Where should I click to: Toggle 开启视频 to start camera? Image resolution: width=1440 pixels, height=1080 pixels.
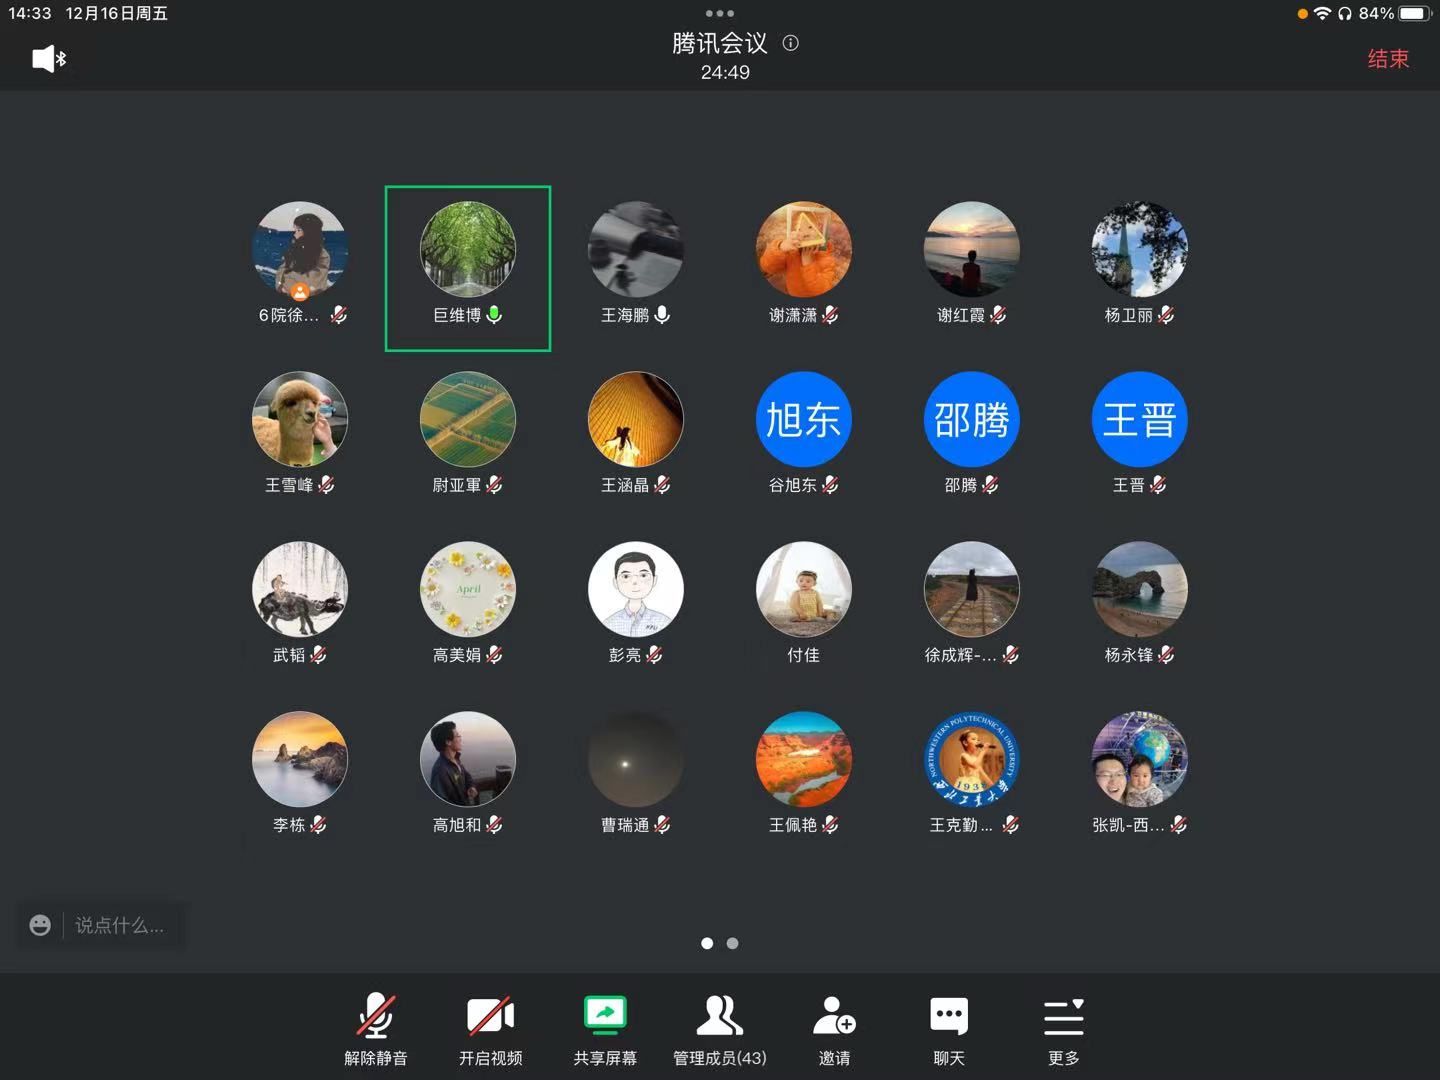pyautogui.click(x=490, y=1016)
